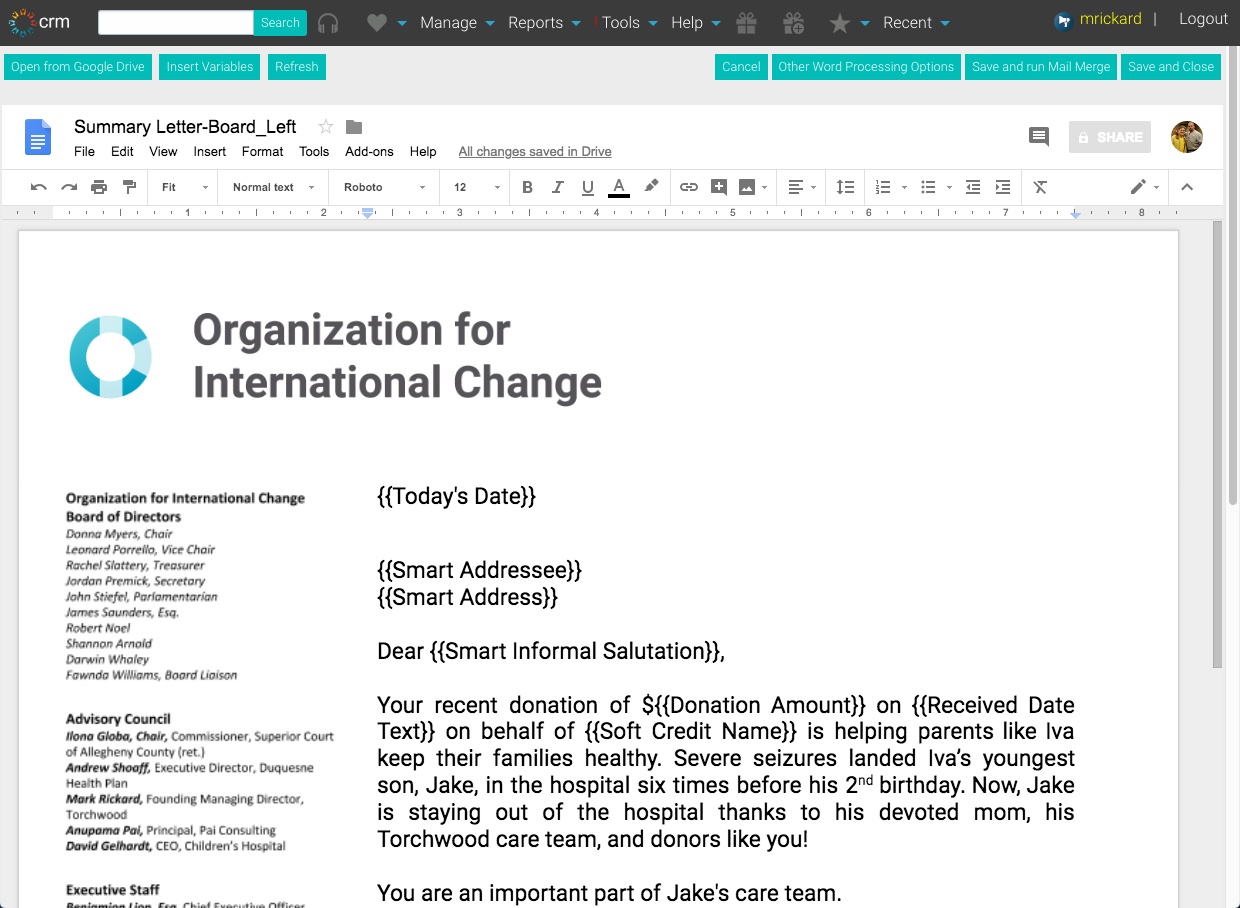Click Other Word Processing Options button

[x=866, y=67]
